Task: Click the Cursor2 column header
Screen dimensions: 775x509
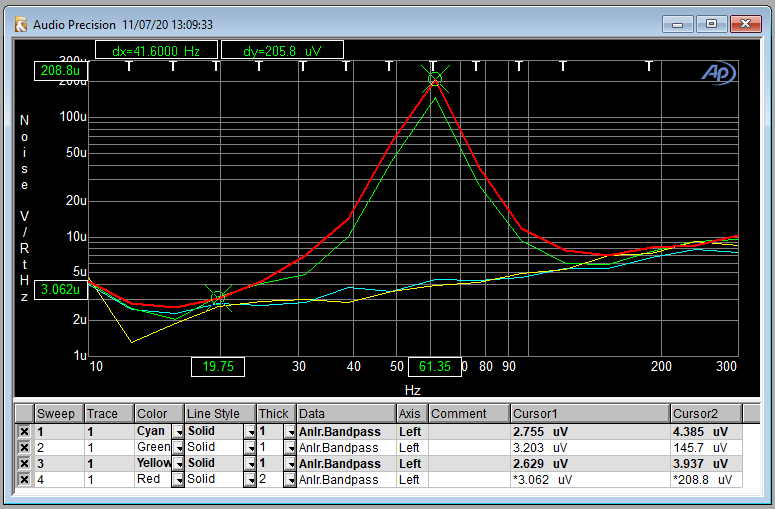Action: [706, 414]
